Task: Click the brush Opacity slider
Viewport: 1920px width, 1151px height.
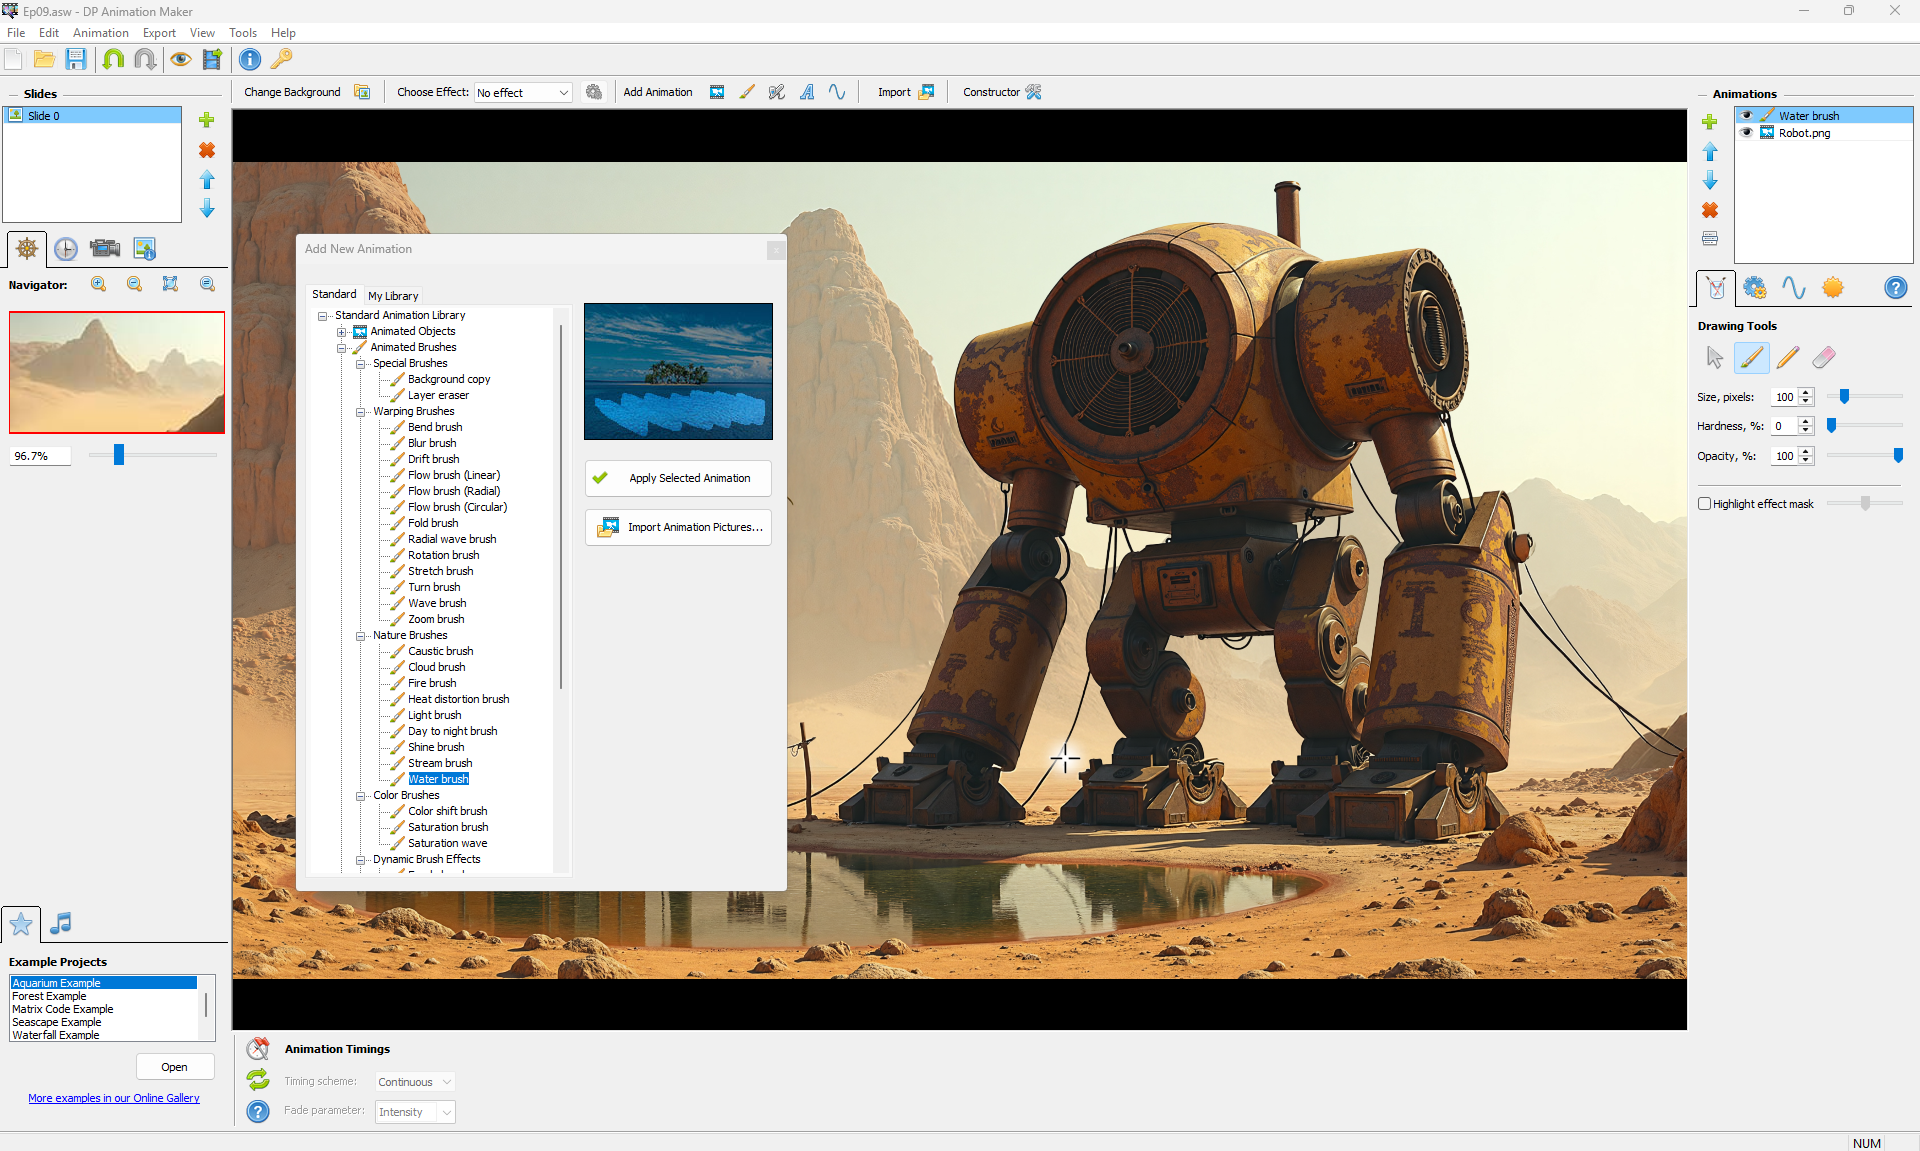Action: 1864,456
